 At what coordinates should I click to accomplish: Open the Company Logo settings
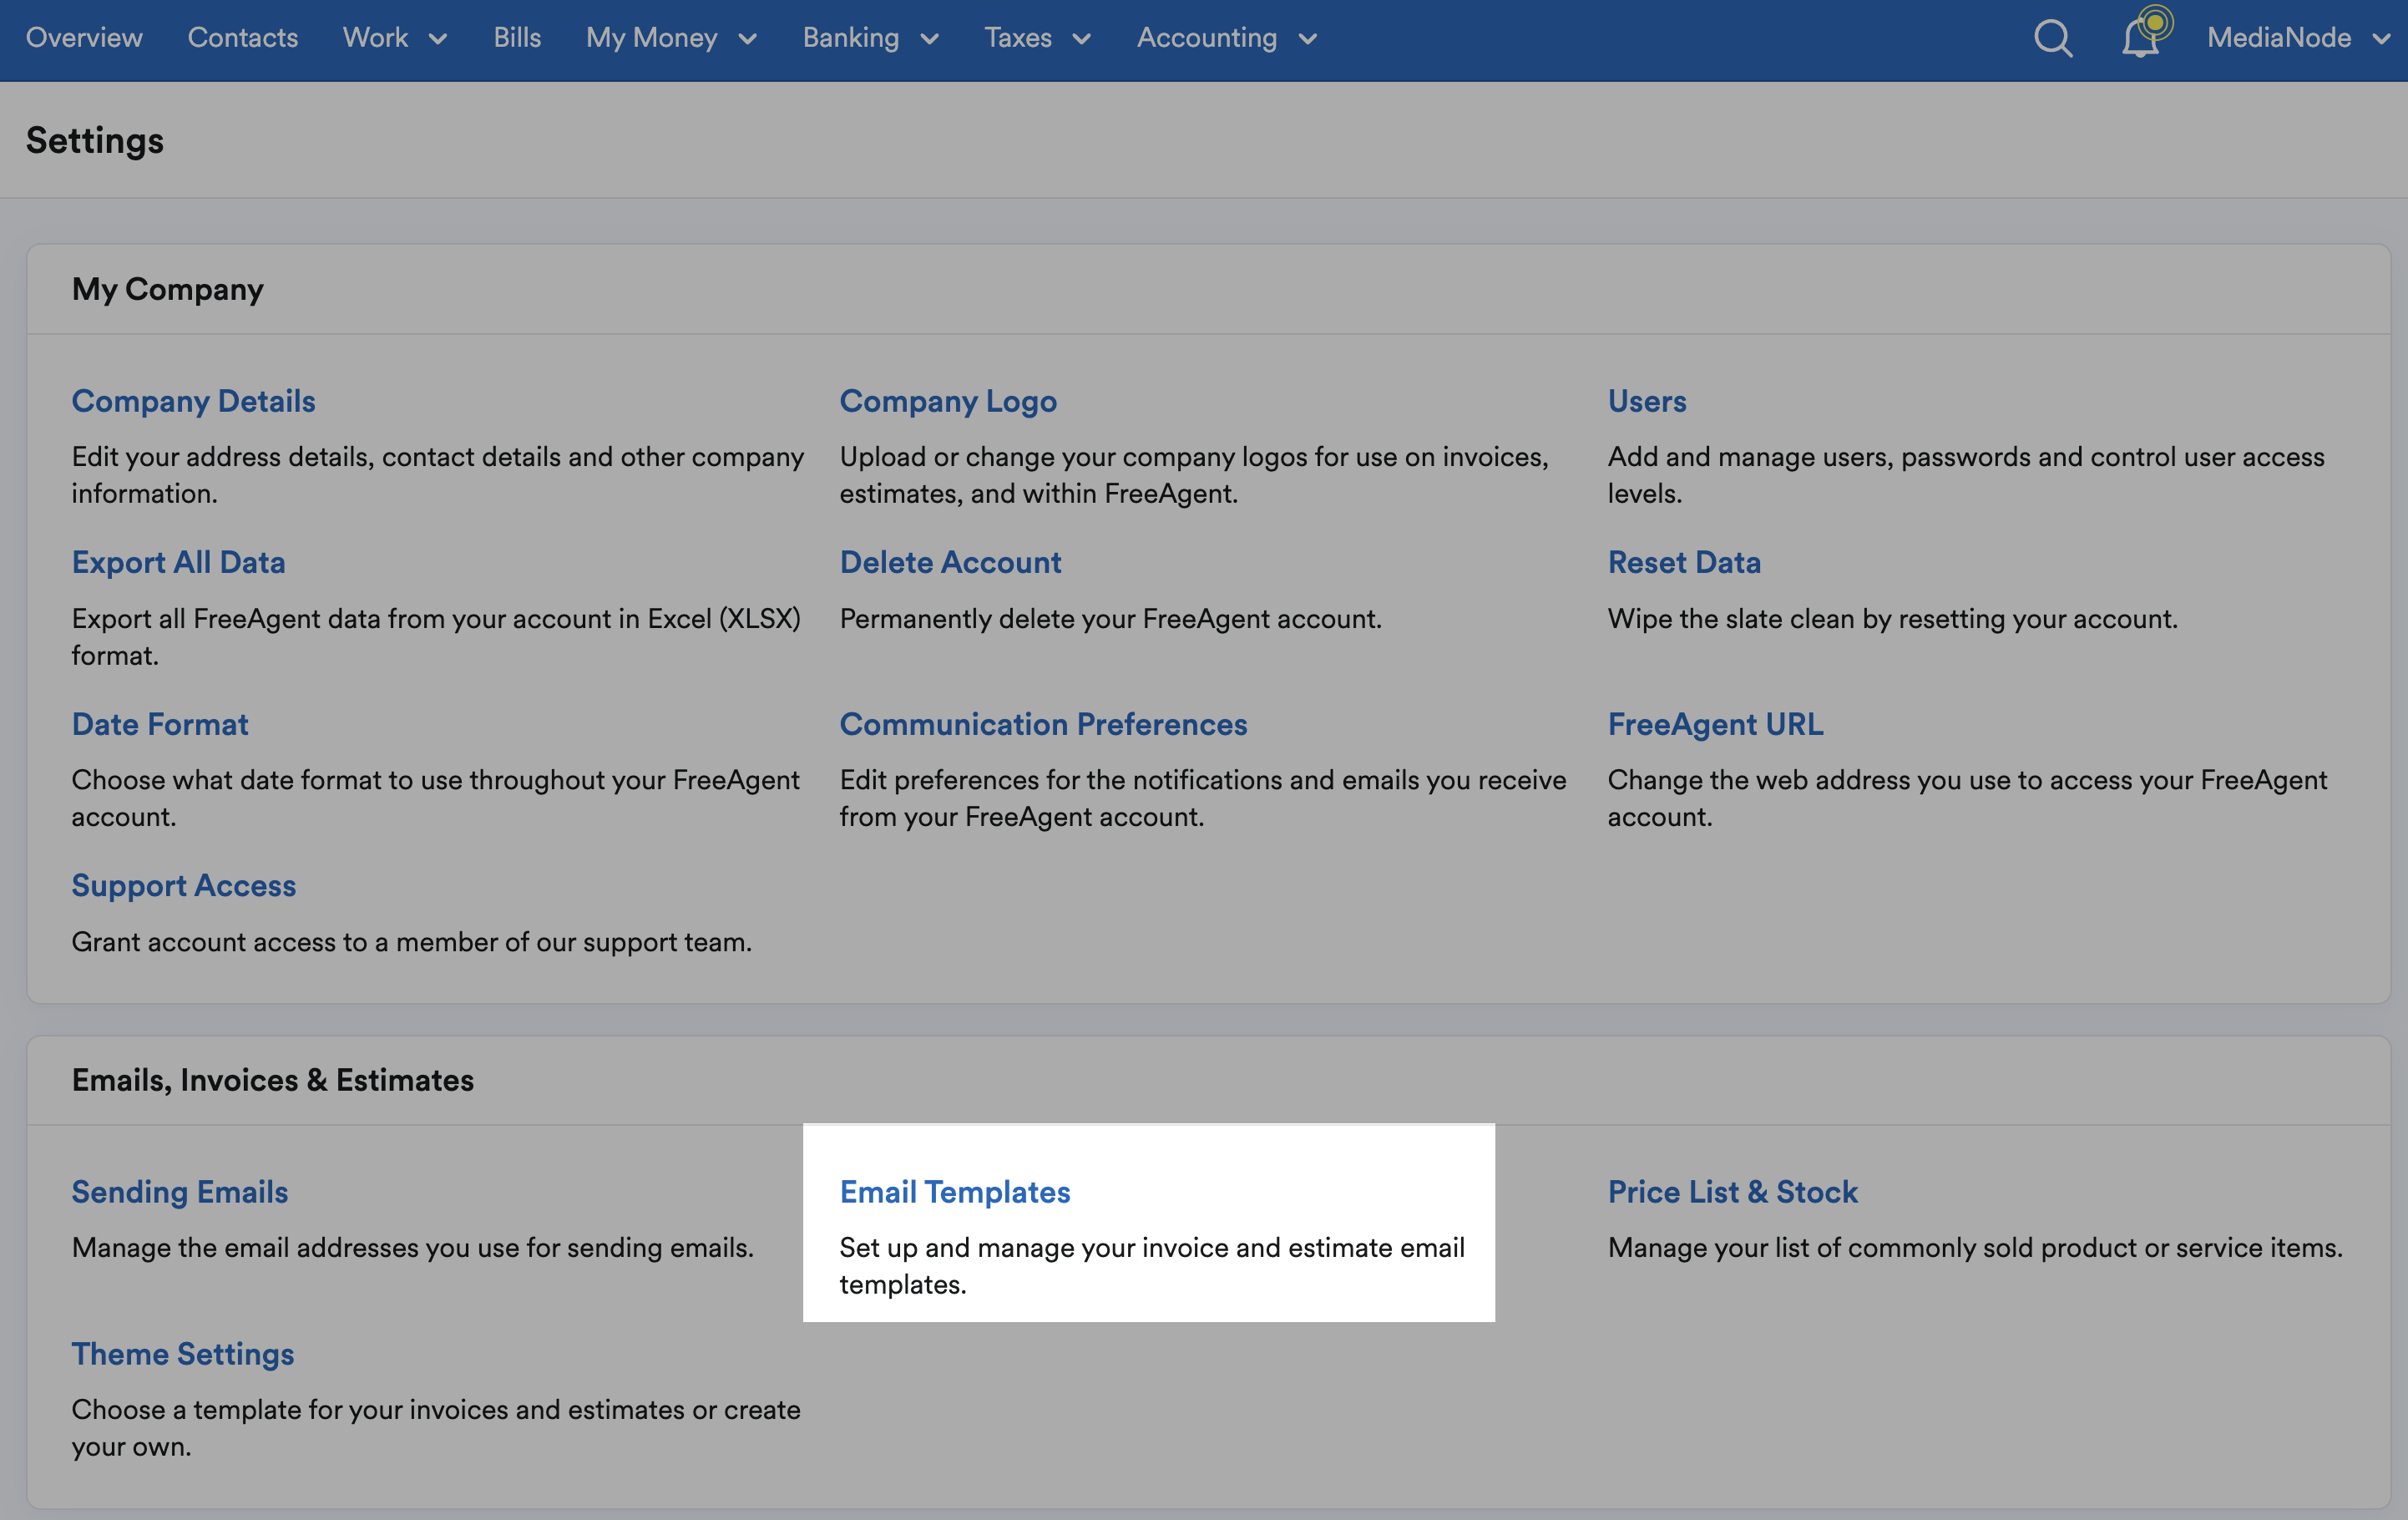[948, 401]
